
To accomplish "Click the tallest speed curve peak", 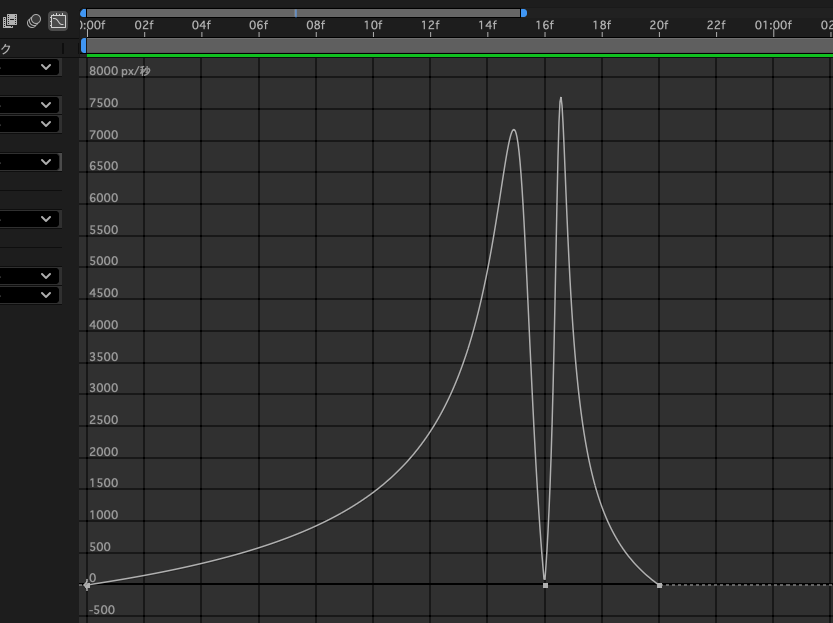I will click(560, 98).
